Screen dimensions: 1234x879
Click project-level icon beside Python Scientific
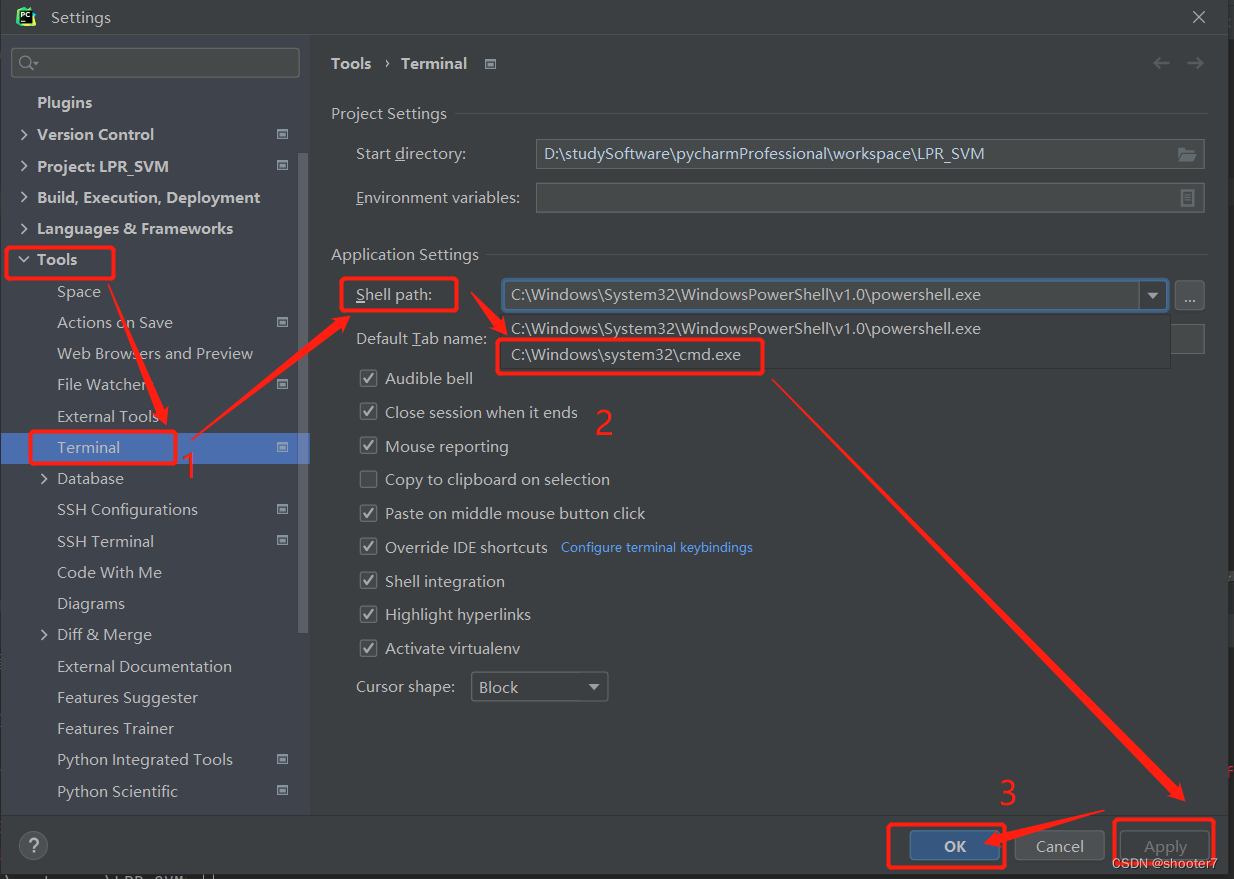pyautogui.click(x=283, y=791)
